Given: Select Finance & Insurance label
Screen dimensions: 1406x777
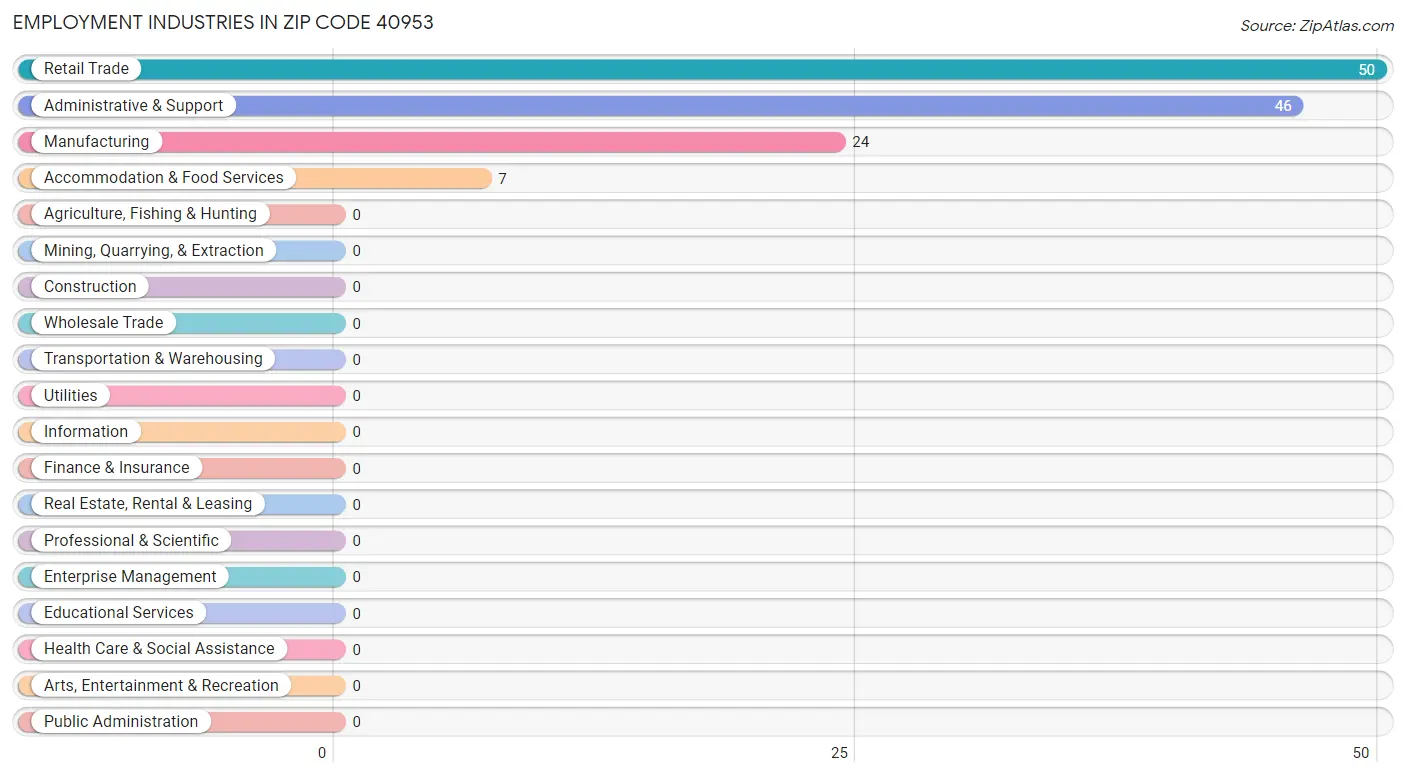Looking at the screenshot, I should tap(116, 468).
